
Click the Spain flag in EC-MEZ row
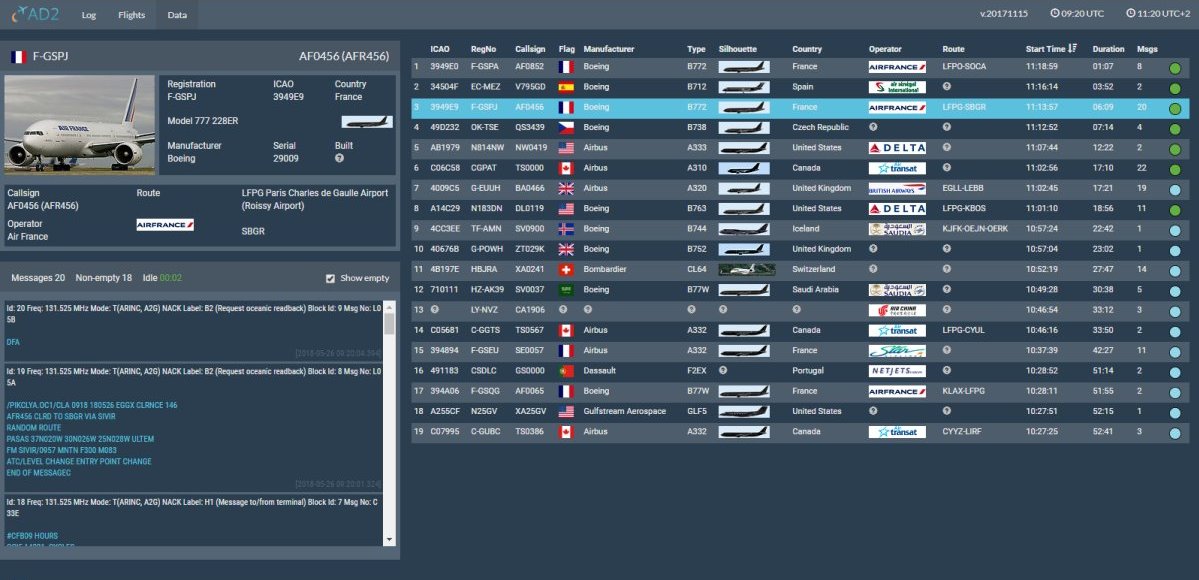566,87
